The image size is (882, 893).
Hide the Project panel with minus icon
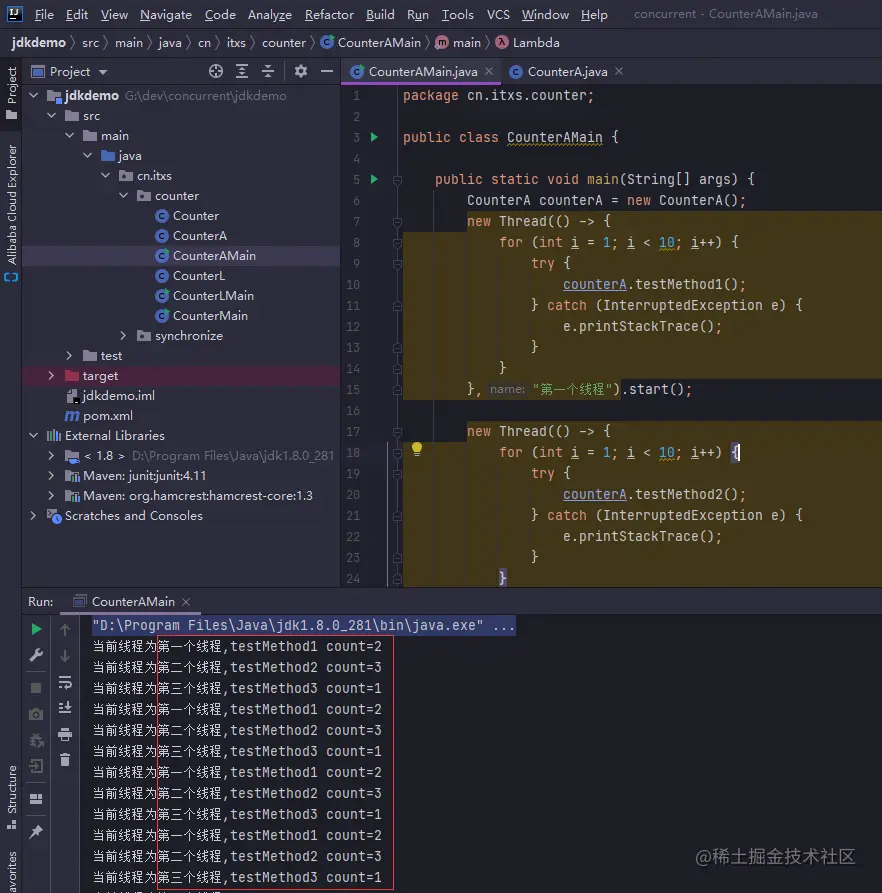pyautogui.click(x=327, y=71)
